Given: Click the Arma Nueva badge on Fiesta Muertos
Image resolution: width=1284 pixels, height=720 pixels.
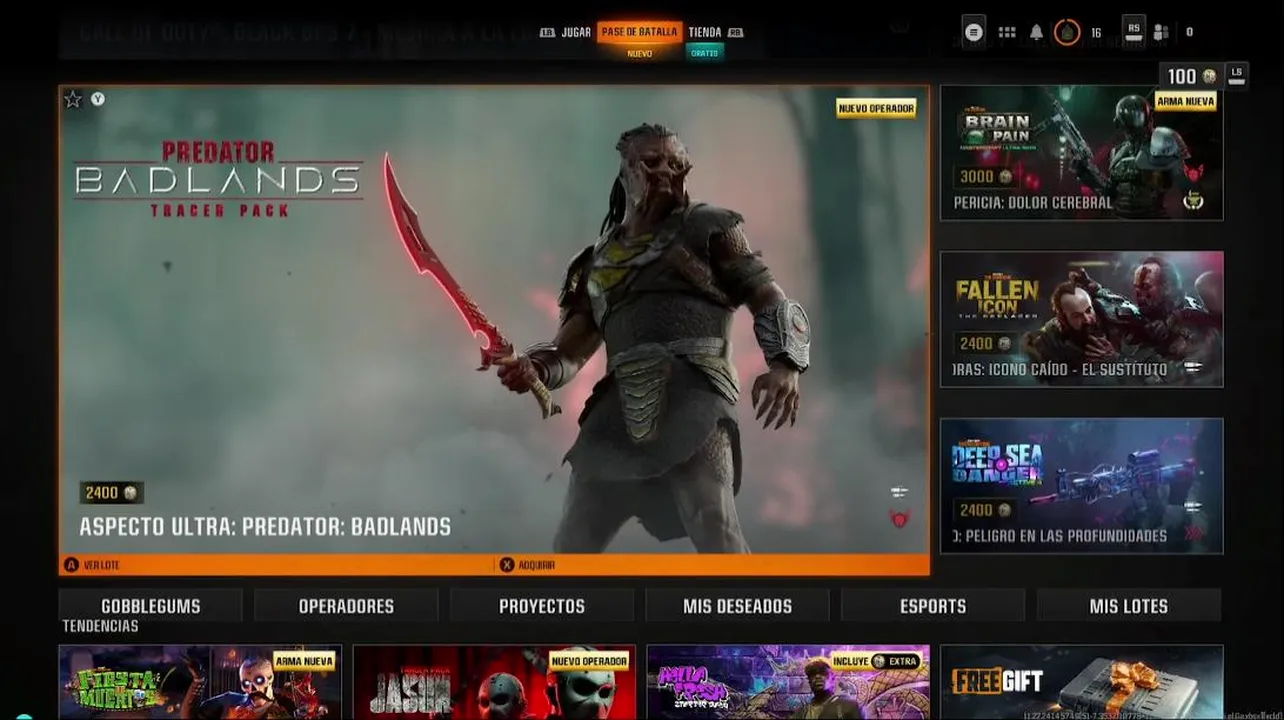Looking at the screenshot, I should tap(304, 661).
